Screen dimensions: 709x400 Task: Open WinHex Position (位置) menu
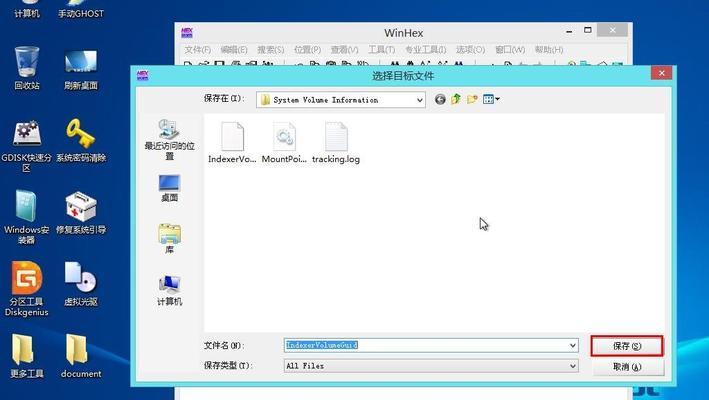pyautogui.click(x=307, y=50)
